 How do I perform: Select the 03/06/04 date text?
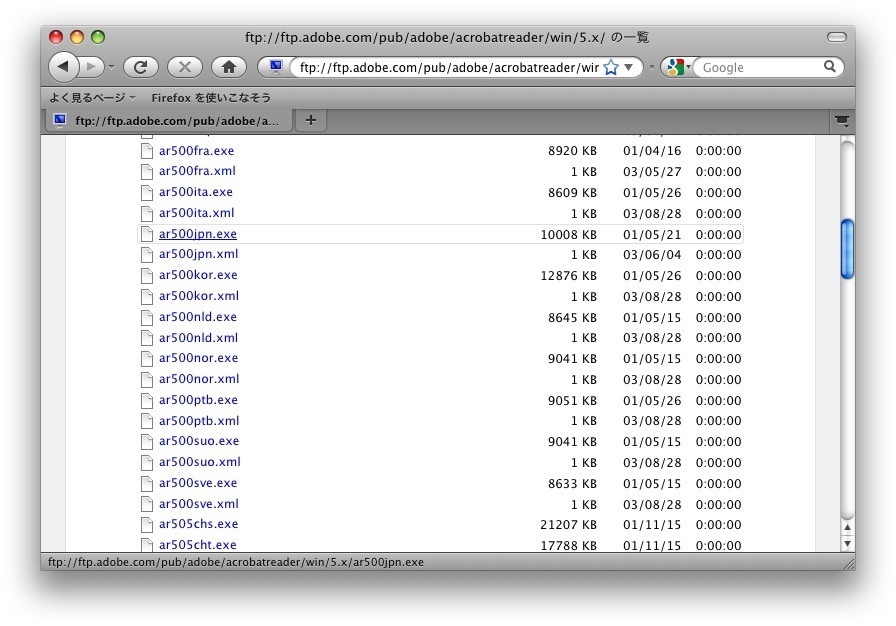click(x=652, y=255)
